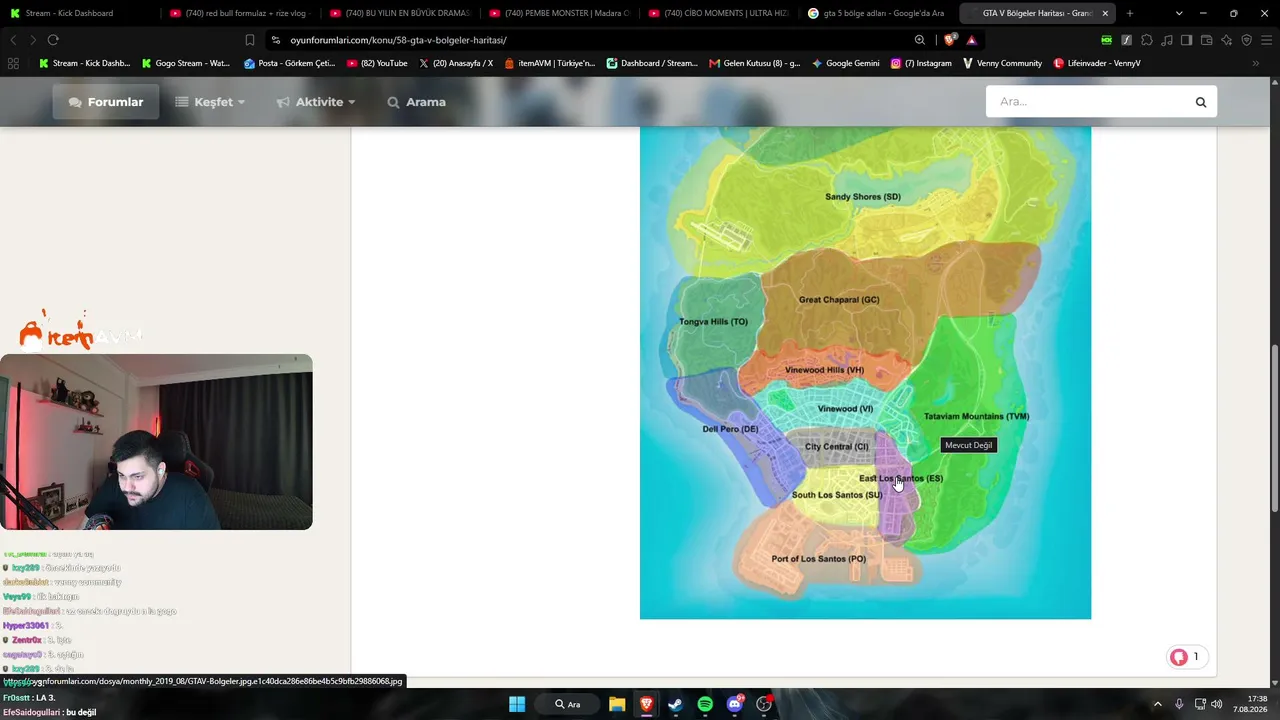The image size is (1280, 720).
Task: Expand the Keşfet dropdown menu
Action: coord(210,102)
